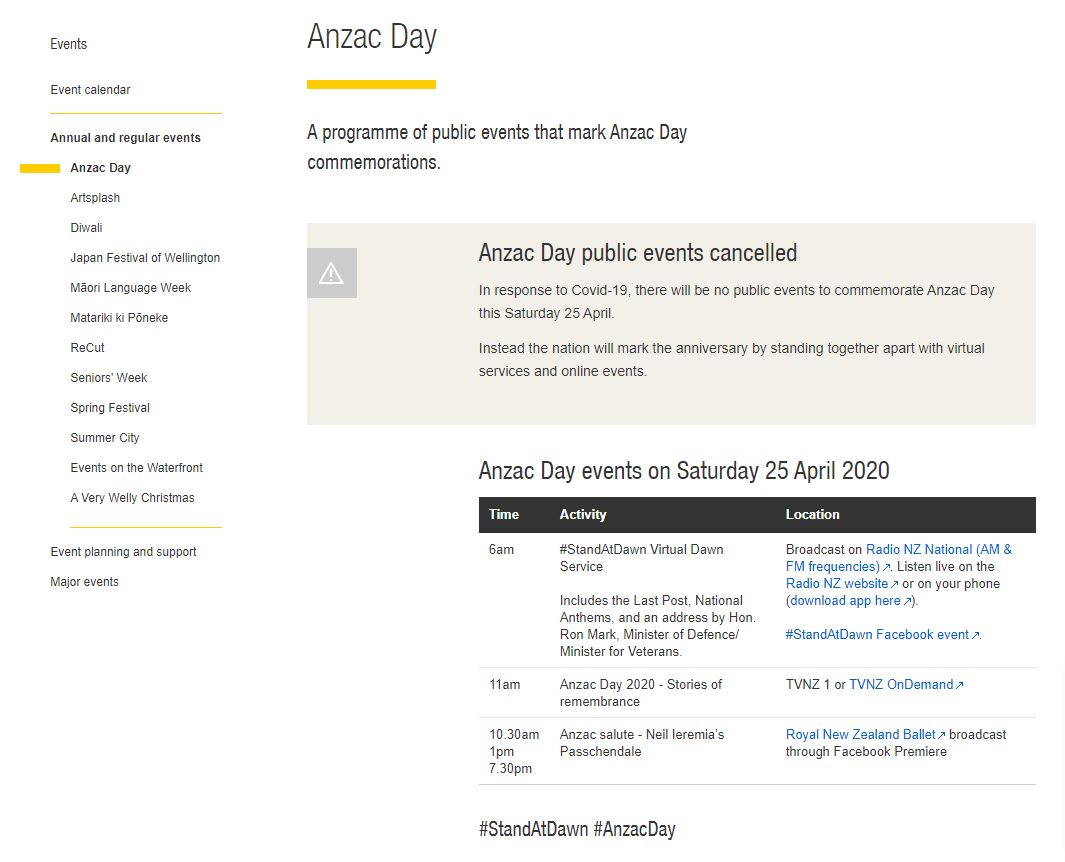Open the Major events page
The height and width of the screenshot is (862, 1065).
[x=84, y=581]
